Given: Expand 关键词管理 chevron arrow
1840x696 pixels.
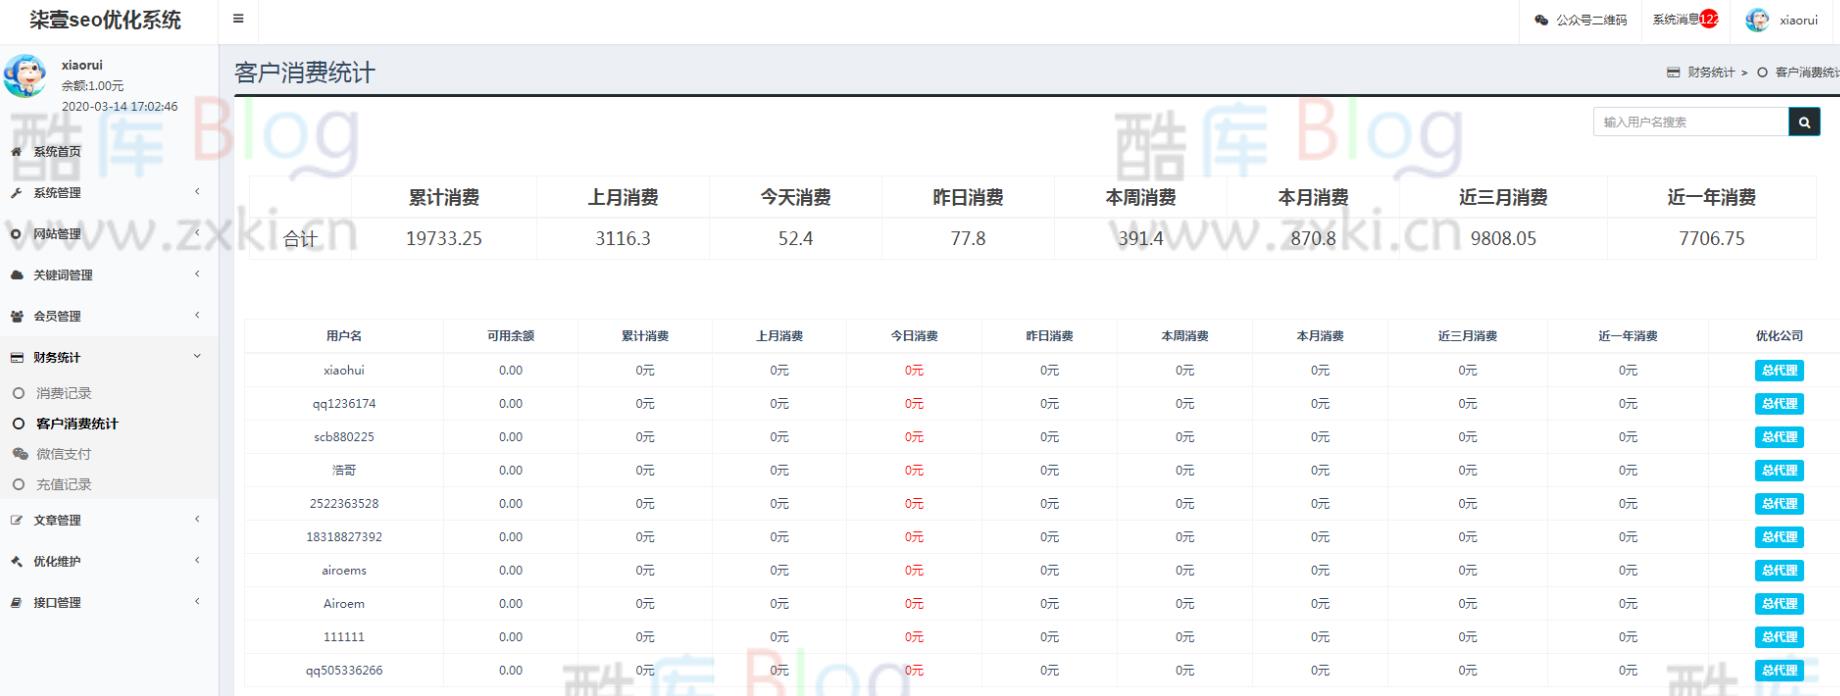Looking at the screenshot, I should (197, 273).
